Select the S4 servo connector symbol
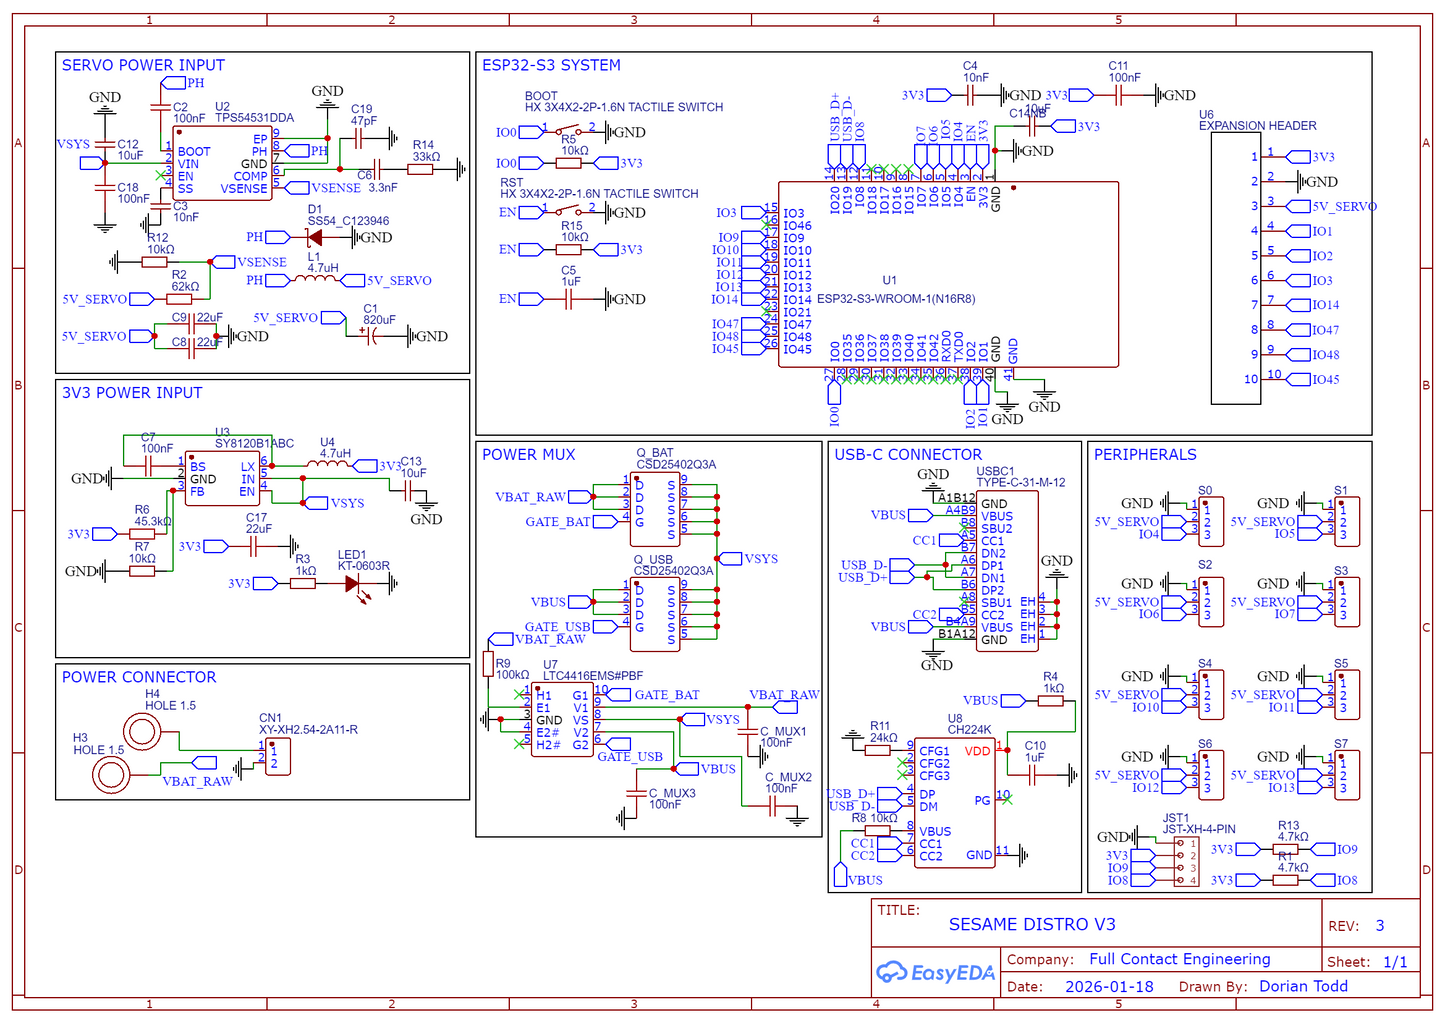Screen dimensions: 1445x1023 [x=1211, y=694]
